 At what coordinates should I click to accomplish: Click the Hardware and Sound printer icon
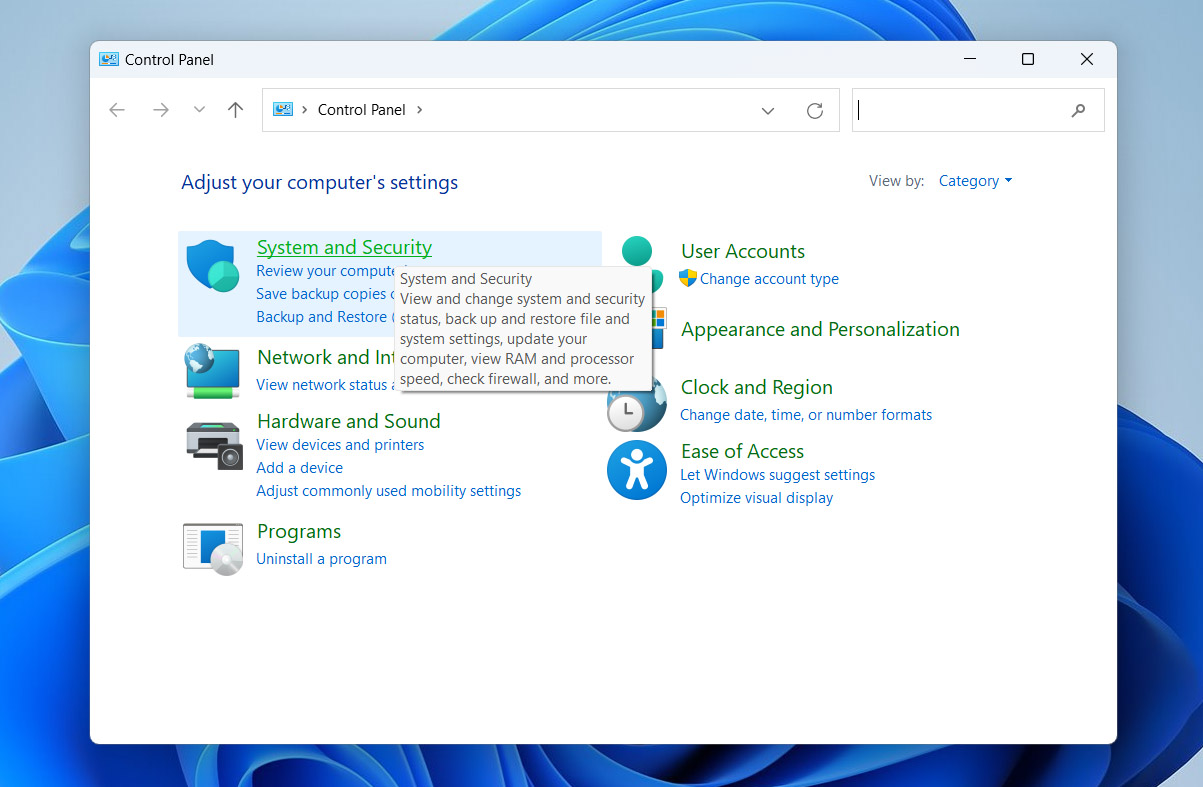[214, 445]
